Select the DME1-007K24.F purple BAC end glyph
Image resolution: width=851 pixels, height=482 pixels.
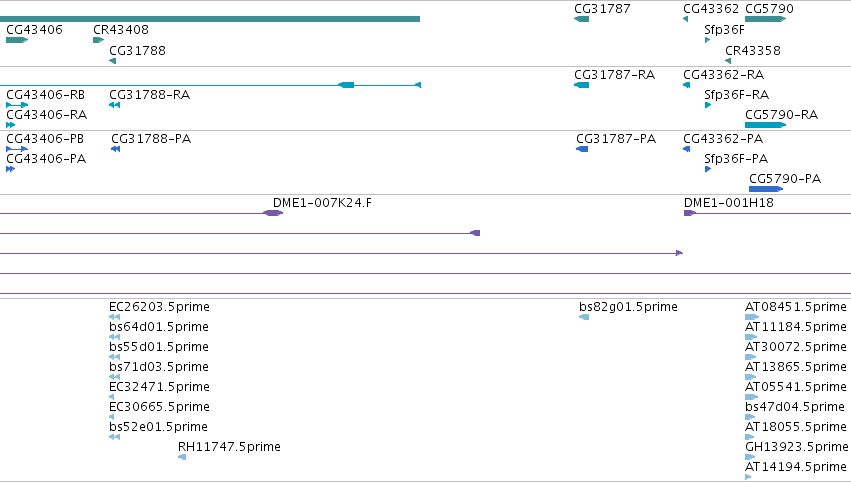(x=273, y=213)
